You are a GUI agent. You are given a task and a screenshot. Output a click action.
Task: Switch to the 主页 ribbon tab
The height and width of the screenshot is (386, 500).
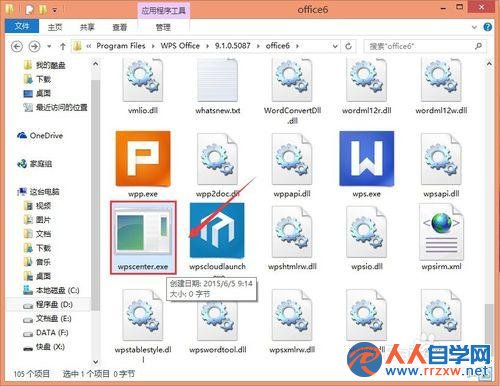55,27
